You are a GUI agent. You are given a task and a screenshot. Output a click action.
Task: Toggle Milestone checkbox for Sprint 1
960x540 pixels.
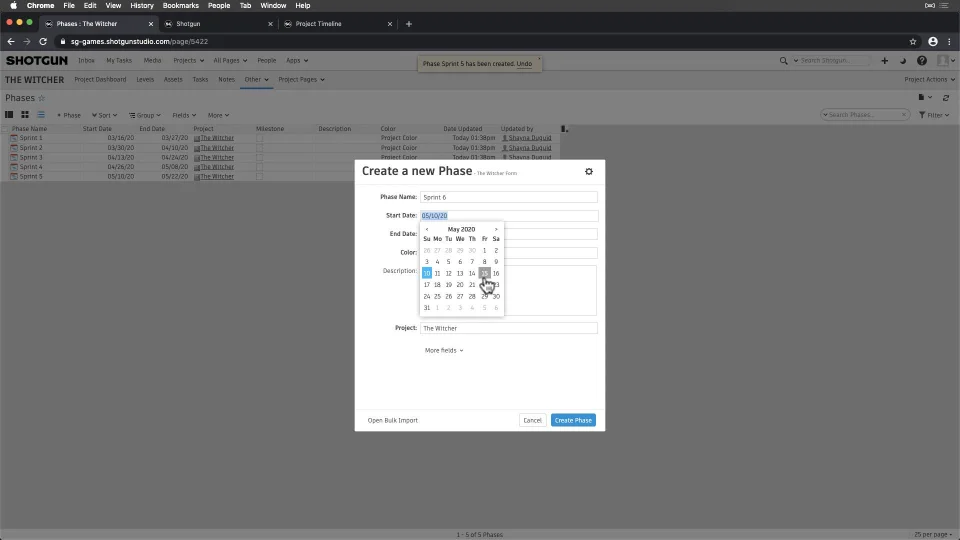pos(260,138)
